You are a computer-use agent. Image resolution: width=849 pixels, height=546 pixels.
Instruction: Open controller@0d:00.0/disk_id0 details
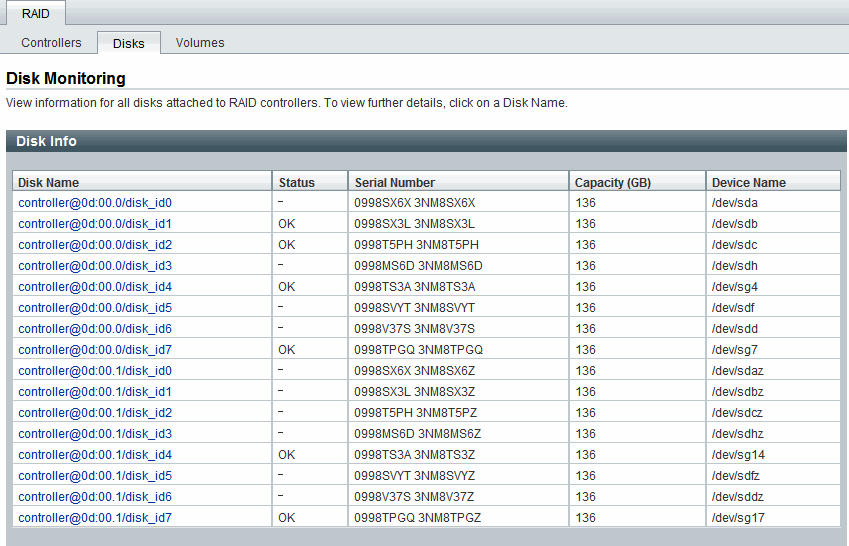click(x=95, y=203)
